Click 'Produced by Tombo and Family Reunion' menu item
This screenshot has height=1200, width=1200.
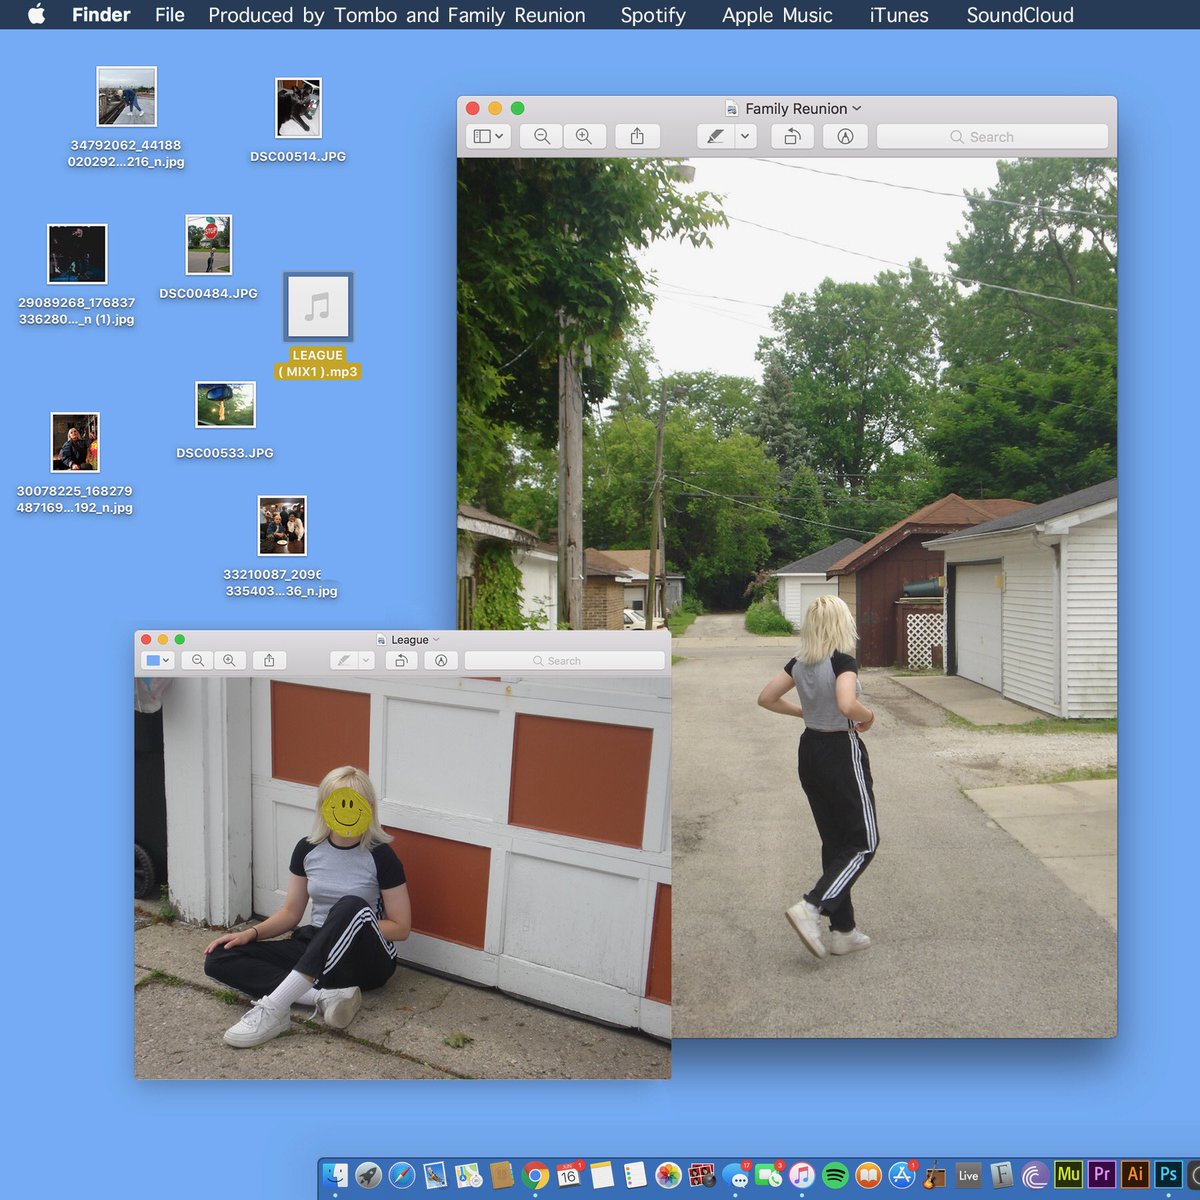[397, 15]
